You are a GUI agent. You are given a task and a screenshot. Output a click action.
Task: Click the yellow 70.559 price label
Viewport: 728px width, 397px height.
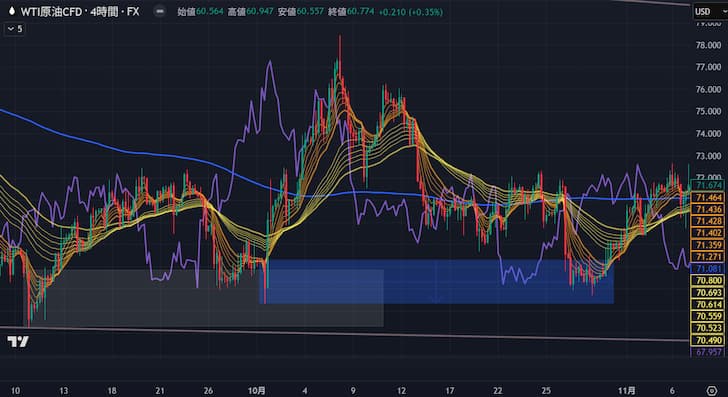pyautogui.click(x=708, y=316)
